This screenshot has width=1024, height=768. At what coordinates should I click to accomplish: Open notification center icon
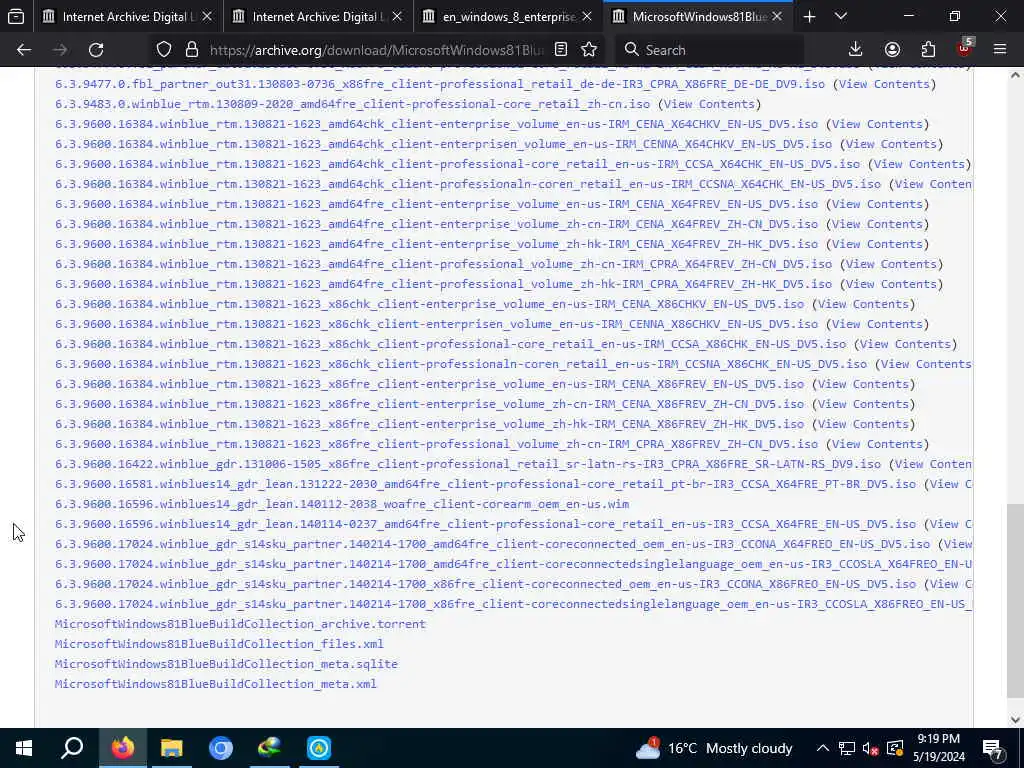click(x=993, y=748)
